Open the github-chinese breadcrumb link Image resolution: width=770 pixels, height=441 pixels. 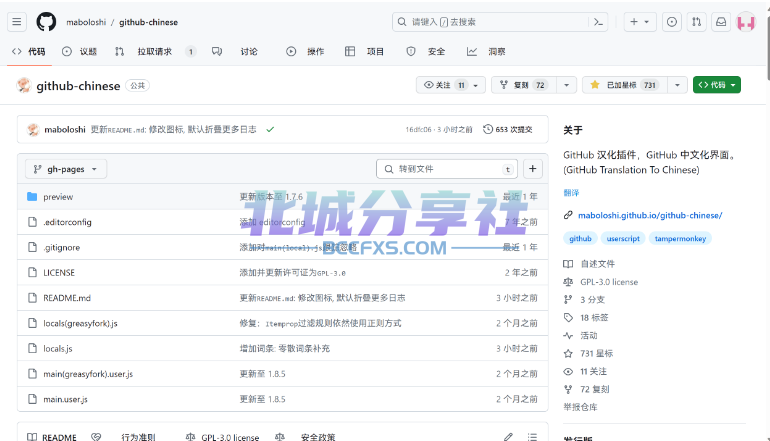pos(148,22)
